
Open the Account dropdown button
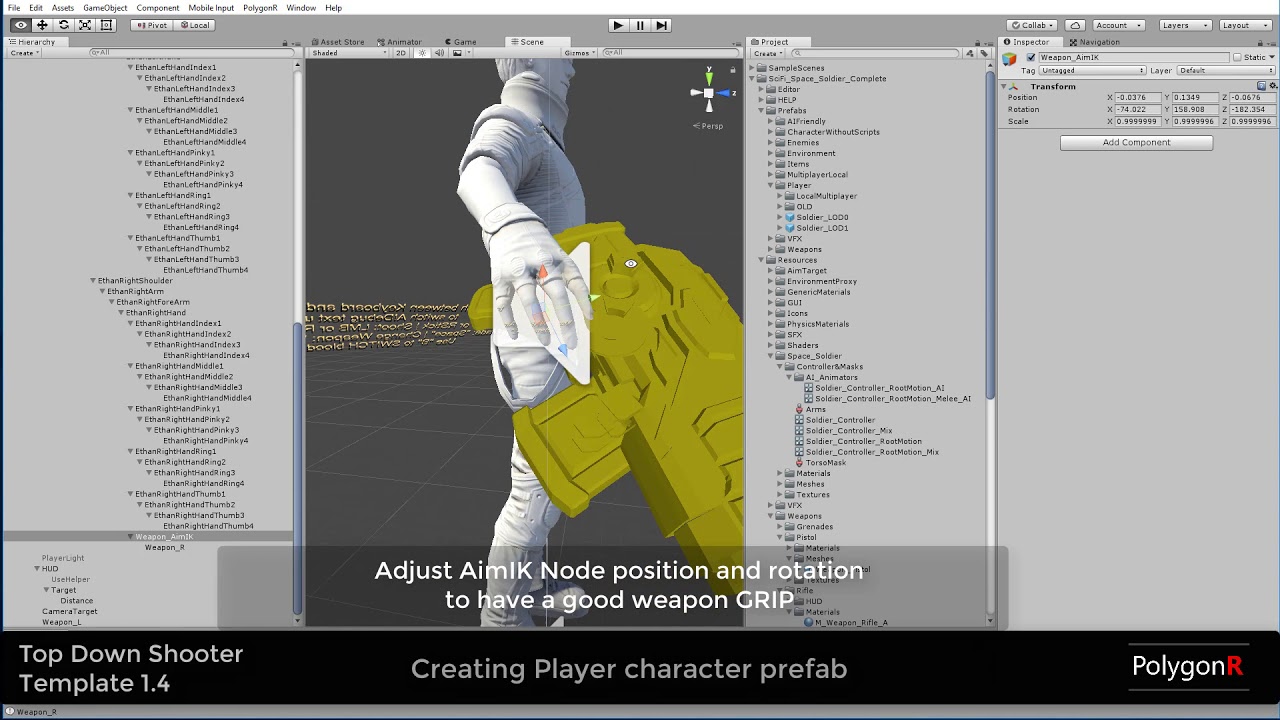1117,25
